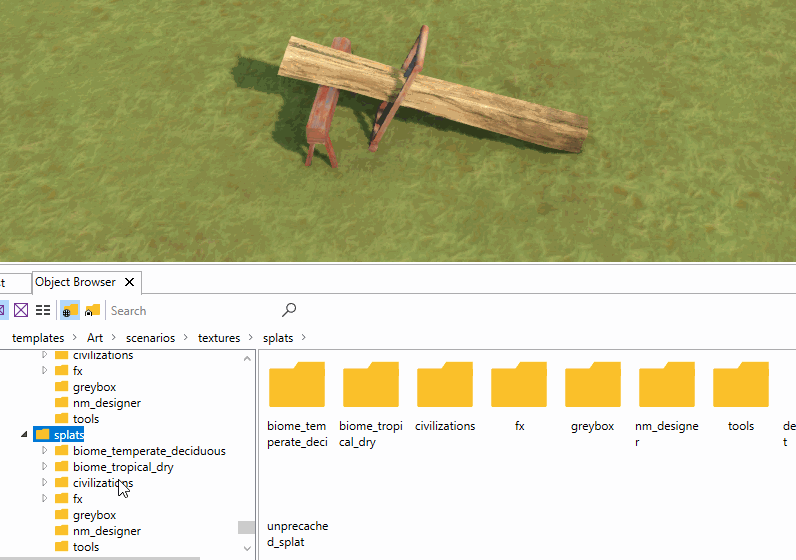This screenshot has width=796, height=560.
Task: Go to Art in the breadcrumb
Action: click(95, 338)
